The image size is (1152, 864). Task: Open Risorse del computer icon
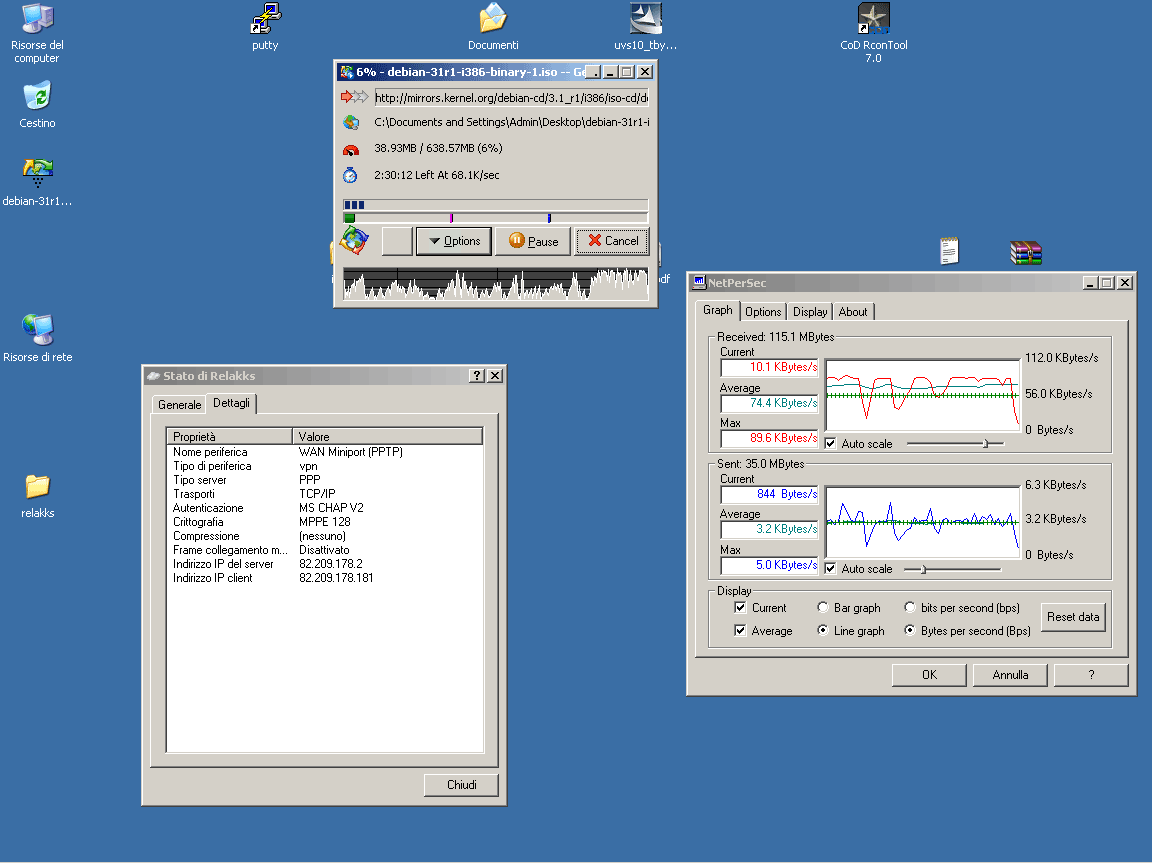tap(37, 19)
